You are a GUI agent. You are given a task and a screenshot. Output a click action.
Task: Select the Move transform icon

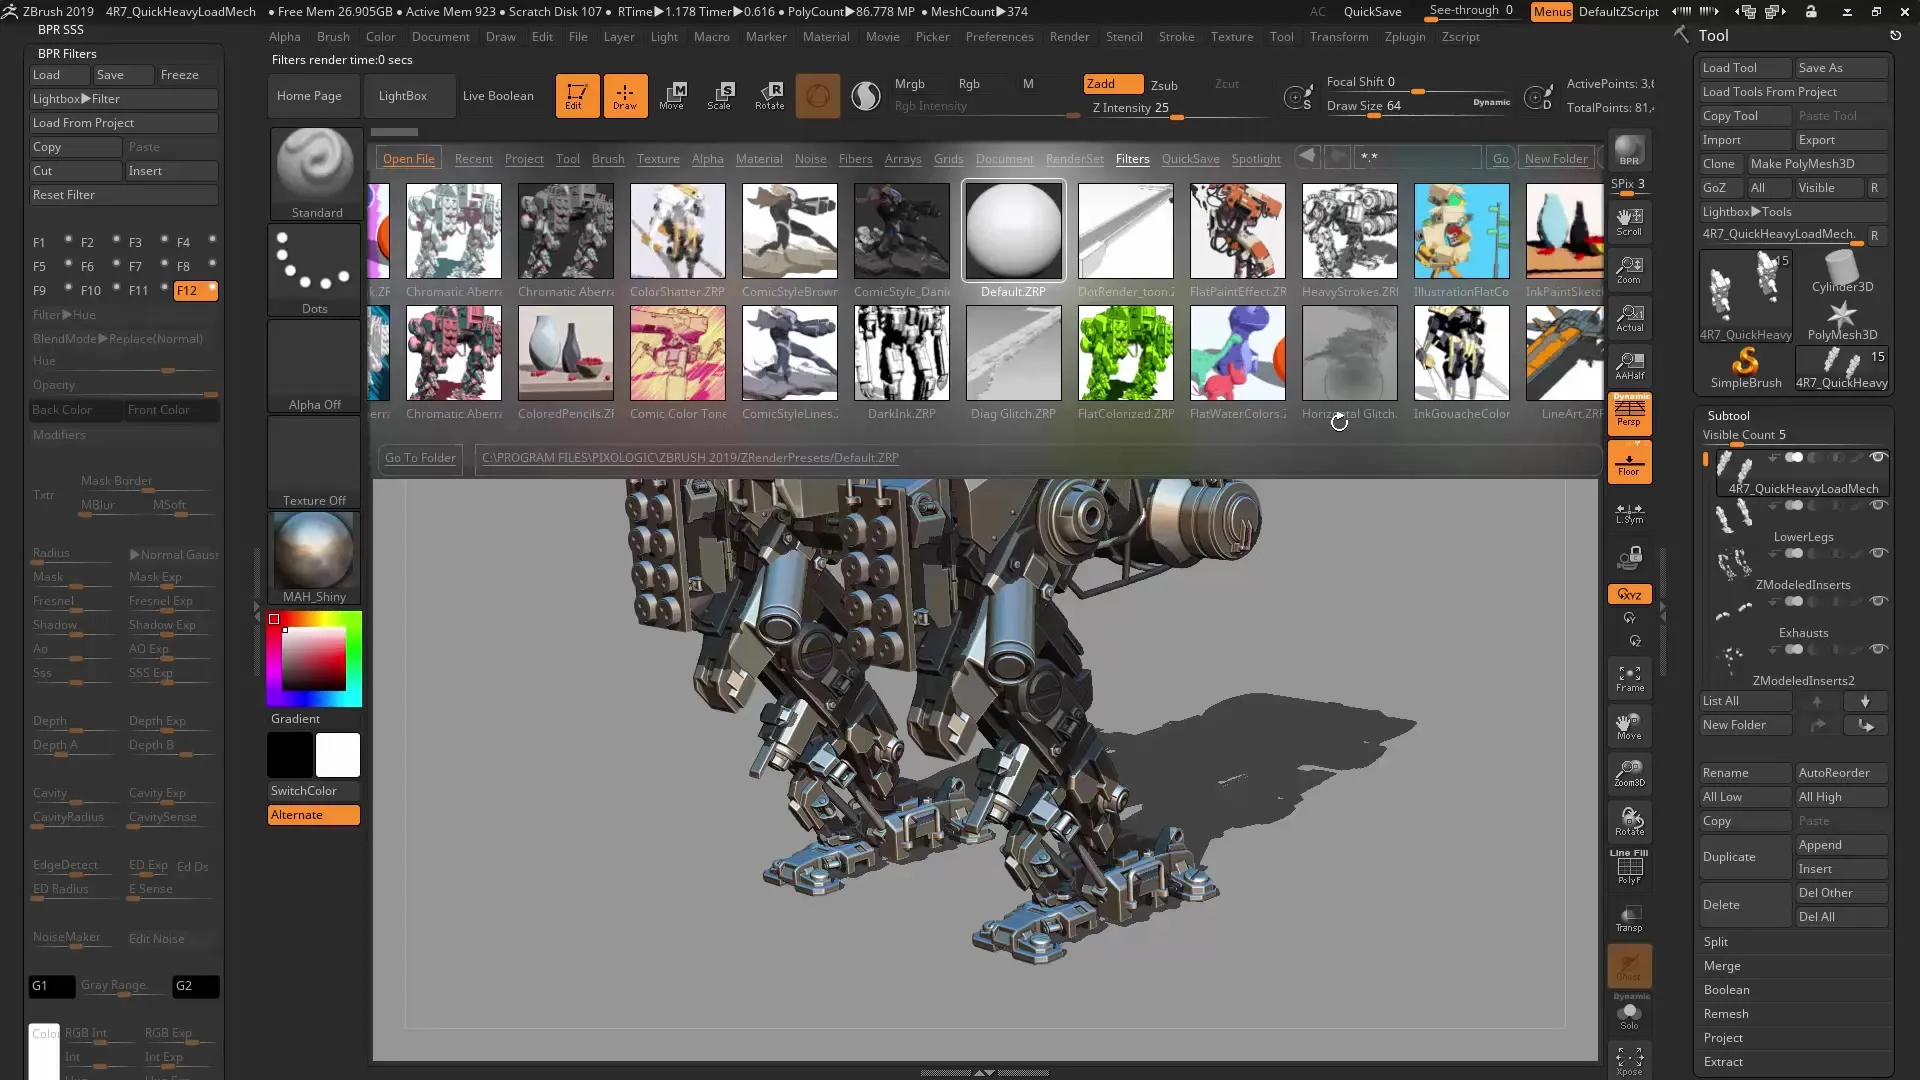673,96
